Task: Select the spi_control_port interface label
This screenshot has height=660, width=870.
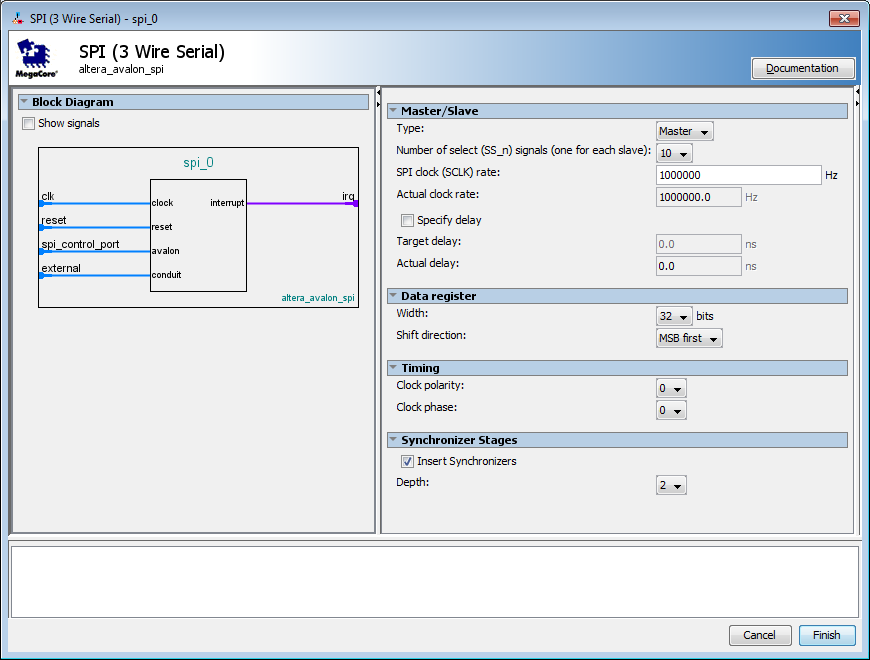Action: click(80, 245)
